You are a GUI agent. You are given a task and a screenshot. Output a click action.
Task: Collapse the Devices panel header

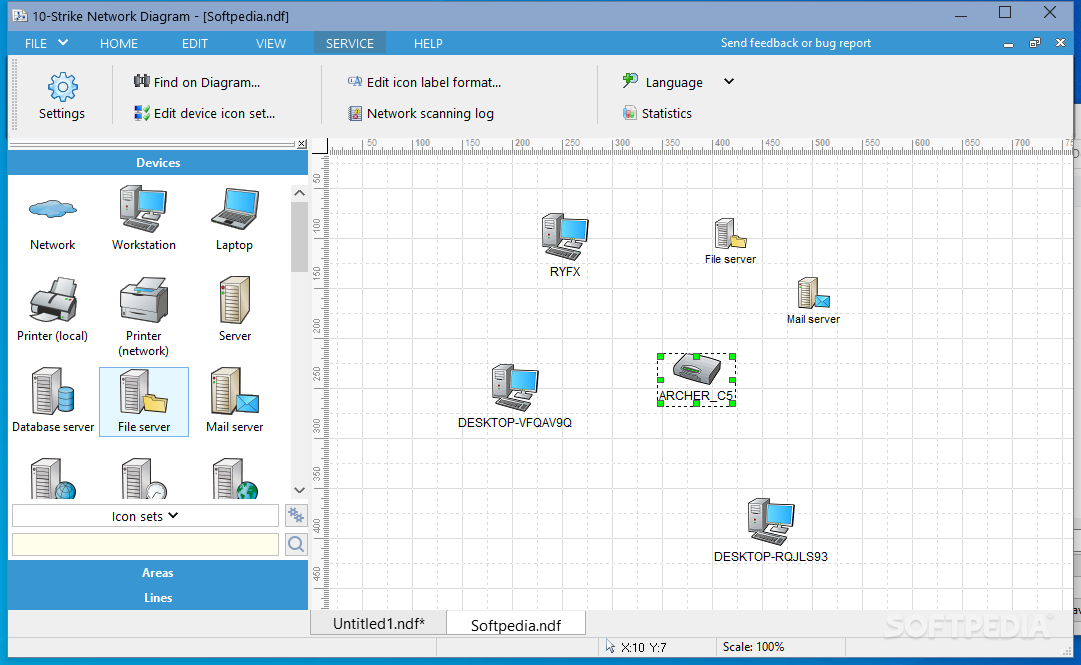click(158, 163)
